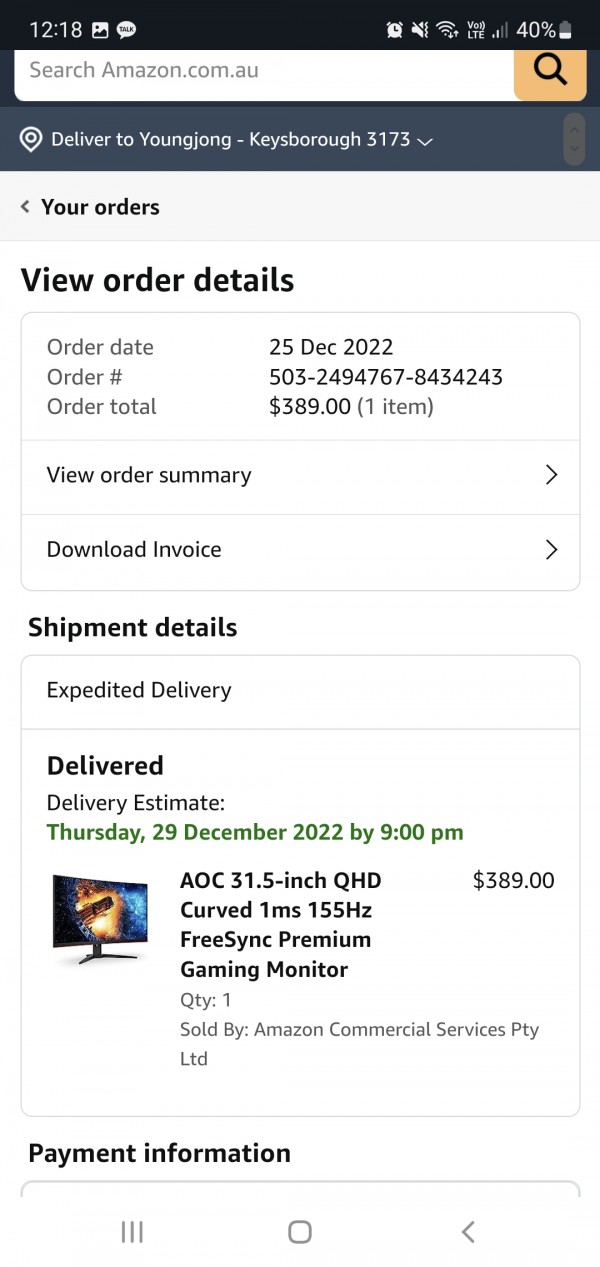
Task: Tap the Android home button
Action: click(300, 1232)
